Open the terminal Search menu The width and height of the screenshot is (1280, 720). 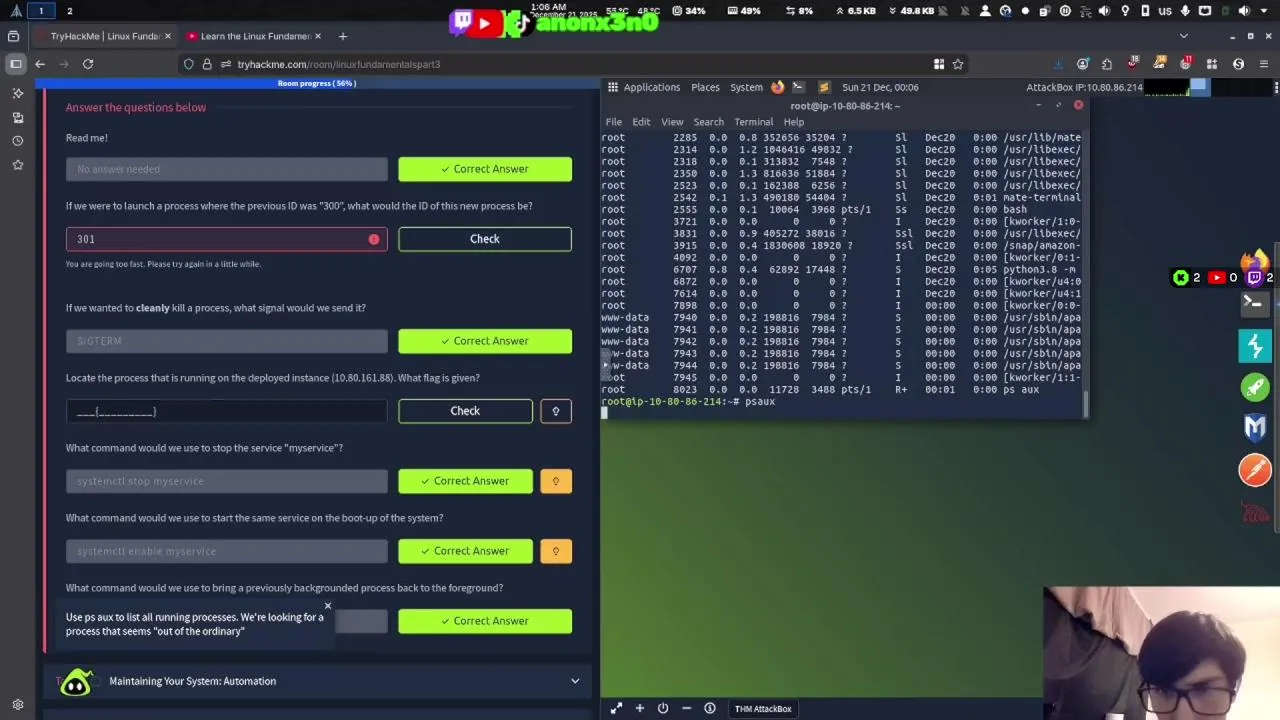coord(708,122)
